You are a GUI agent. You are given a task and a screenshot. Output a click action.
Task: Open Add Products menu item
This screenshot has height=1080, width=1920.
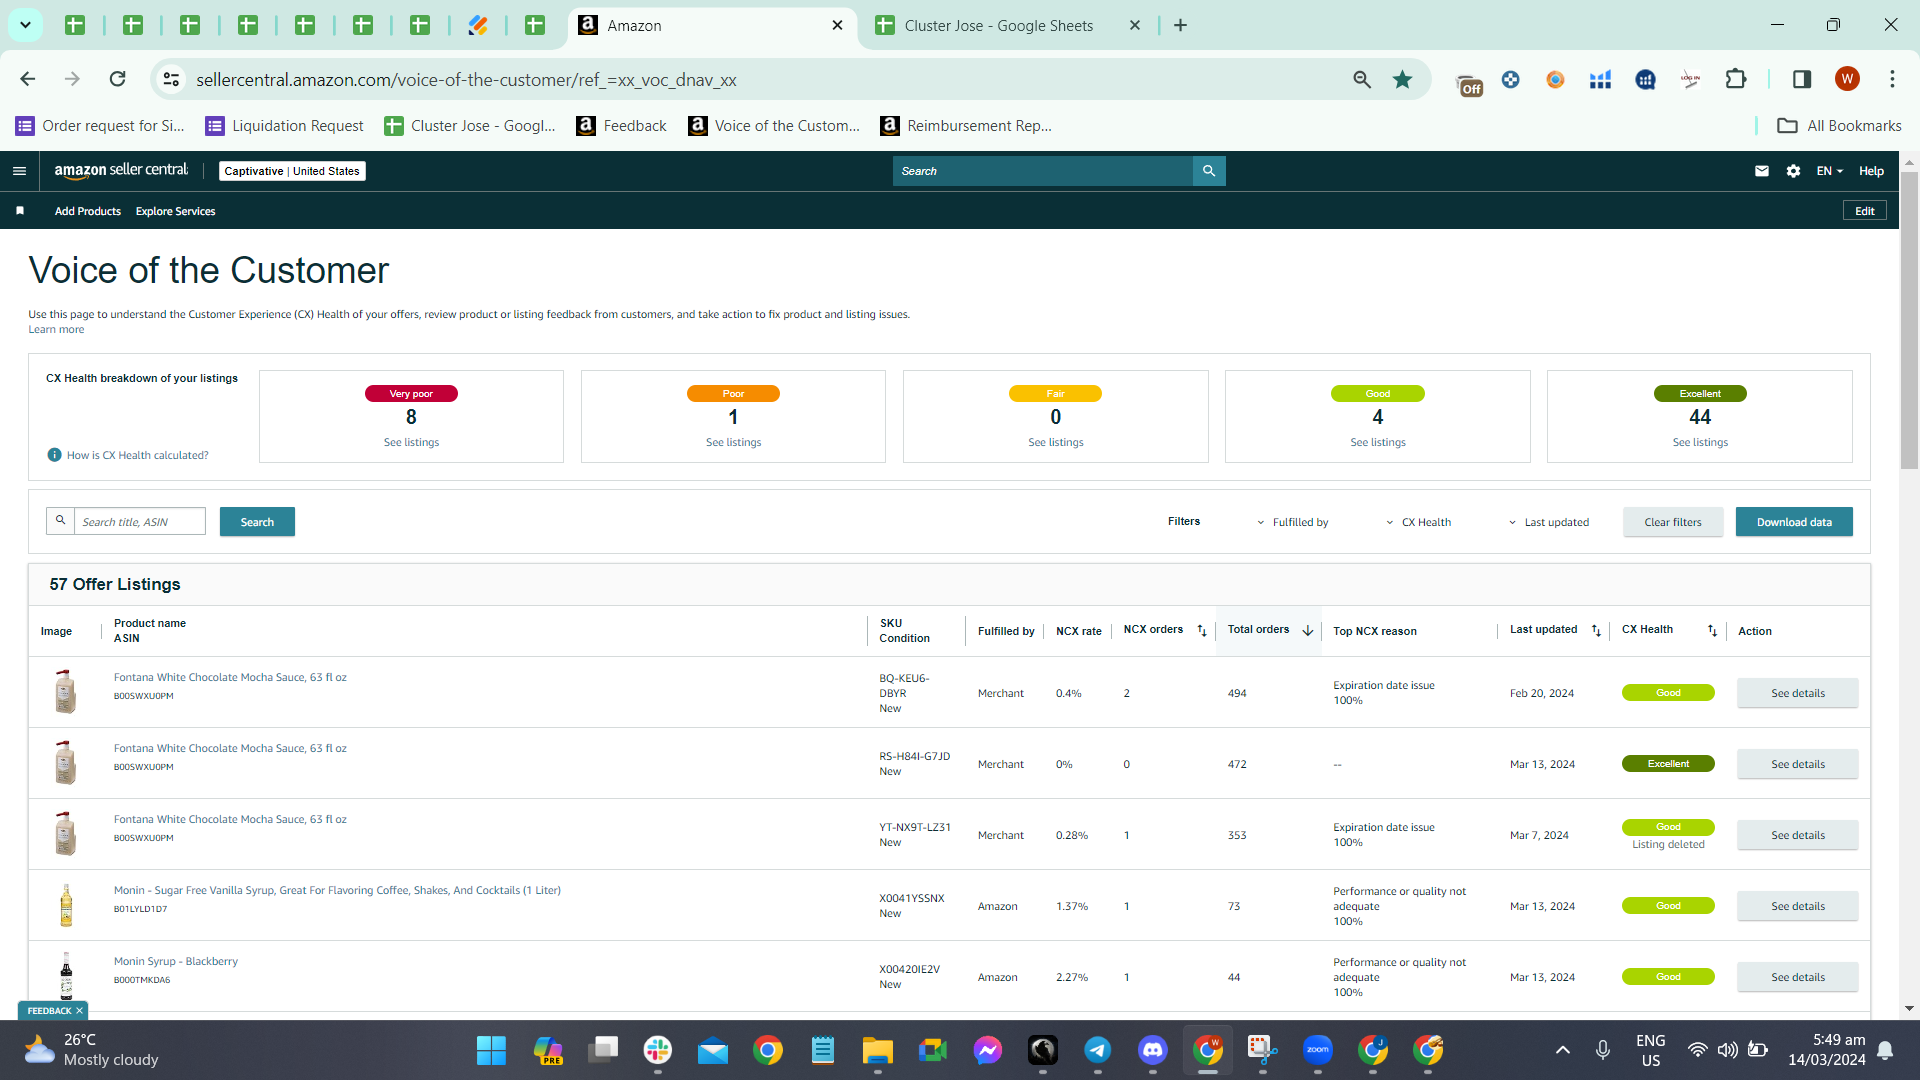88,211
